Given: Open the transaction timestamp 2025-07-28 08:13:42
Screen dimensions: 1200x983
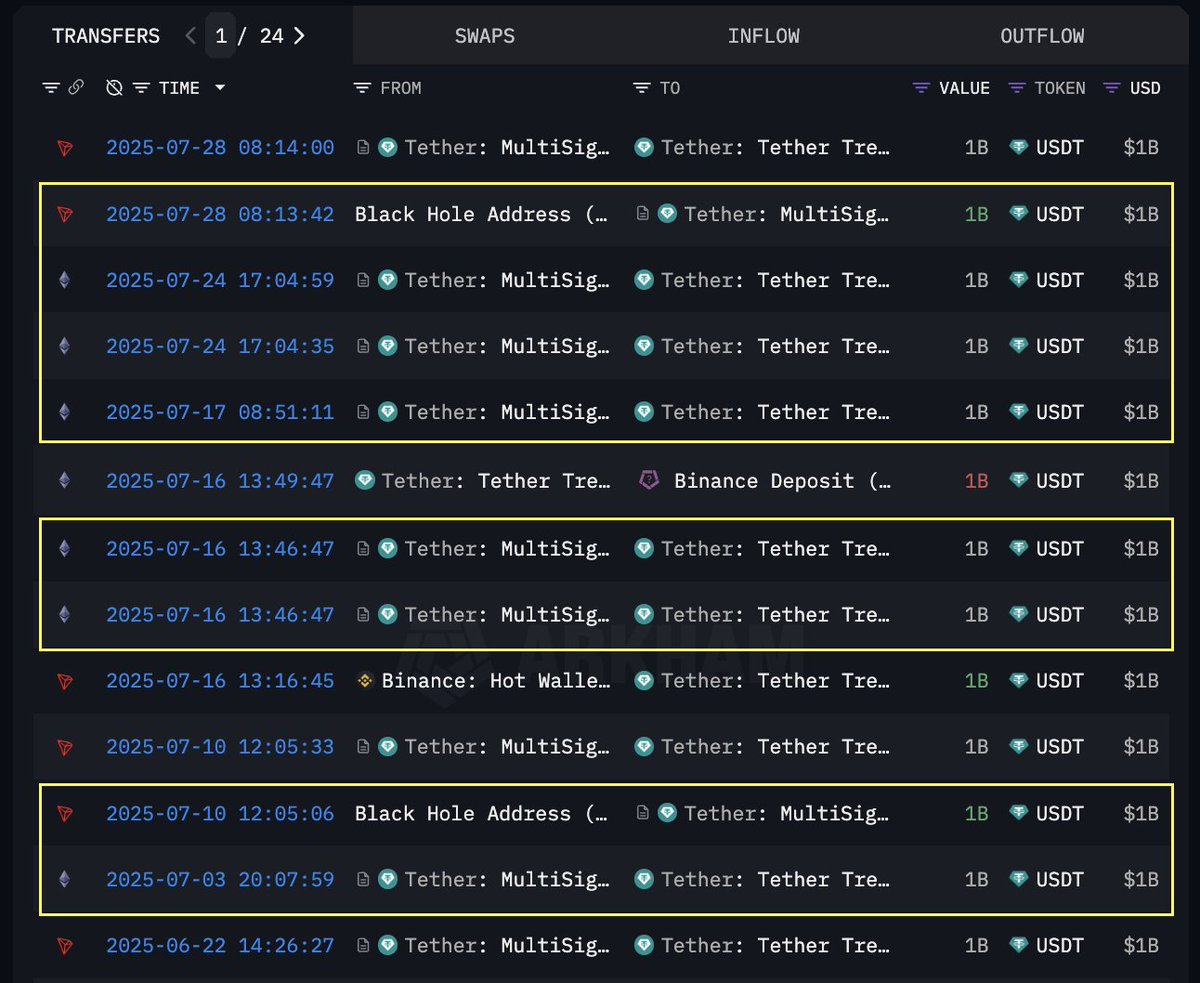Looking at the screenshot, I should click(x=220, y=214).
